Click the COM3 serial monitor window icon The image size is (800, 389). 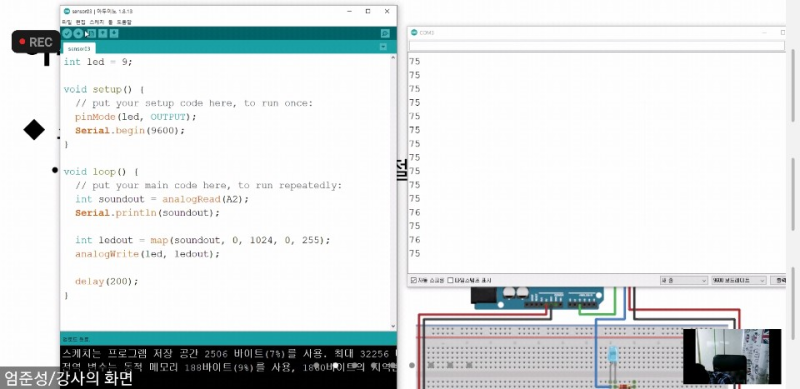click(414, 33)
